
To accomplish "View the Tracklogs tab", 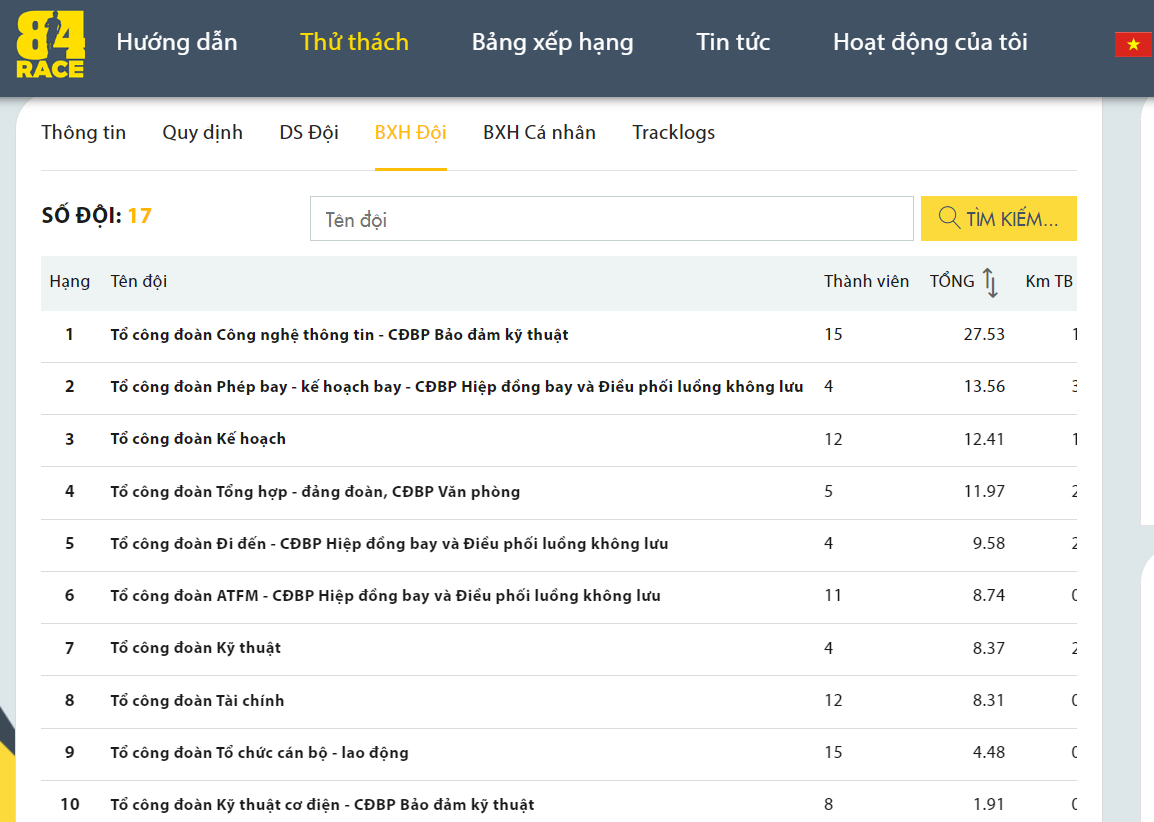I will click(673, 133).
